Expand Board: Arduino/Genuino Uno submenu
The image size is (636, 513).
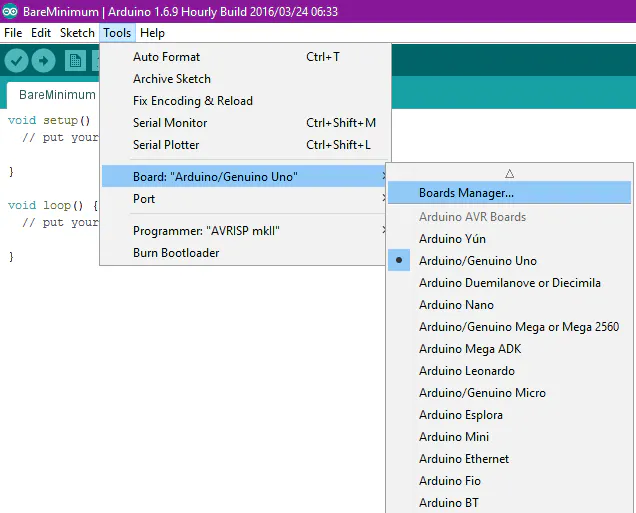(244, 176)
